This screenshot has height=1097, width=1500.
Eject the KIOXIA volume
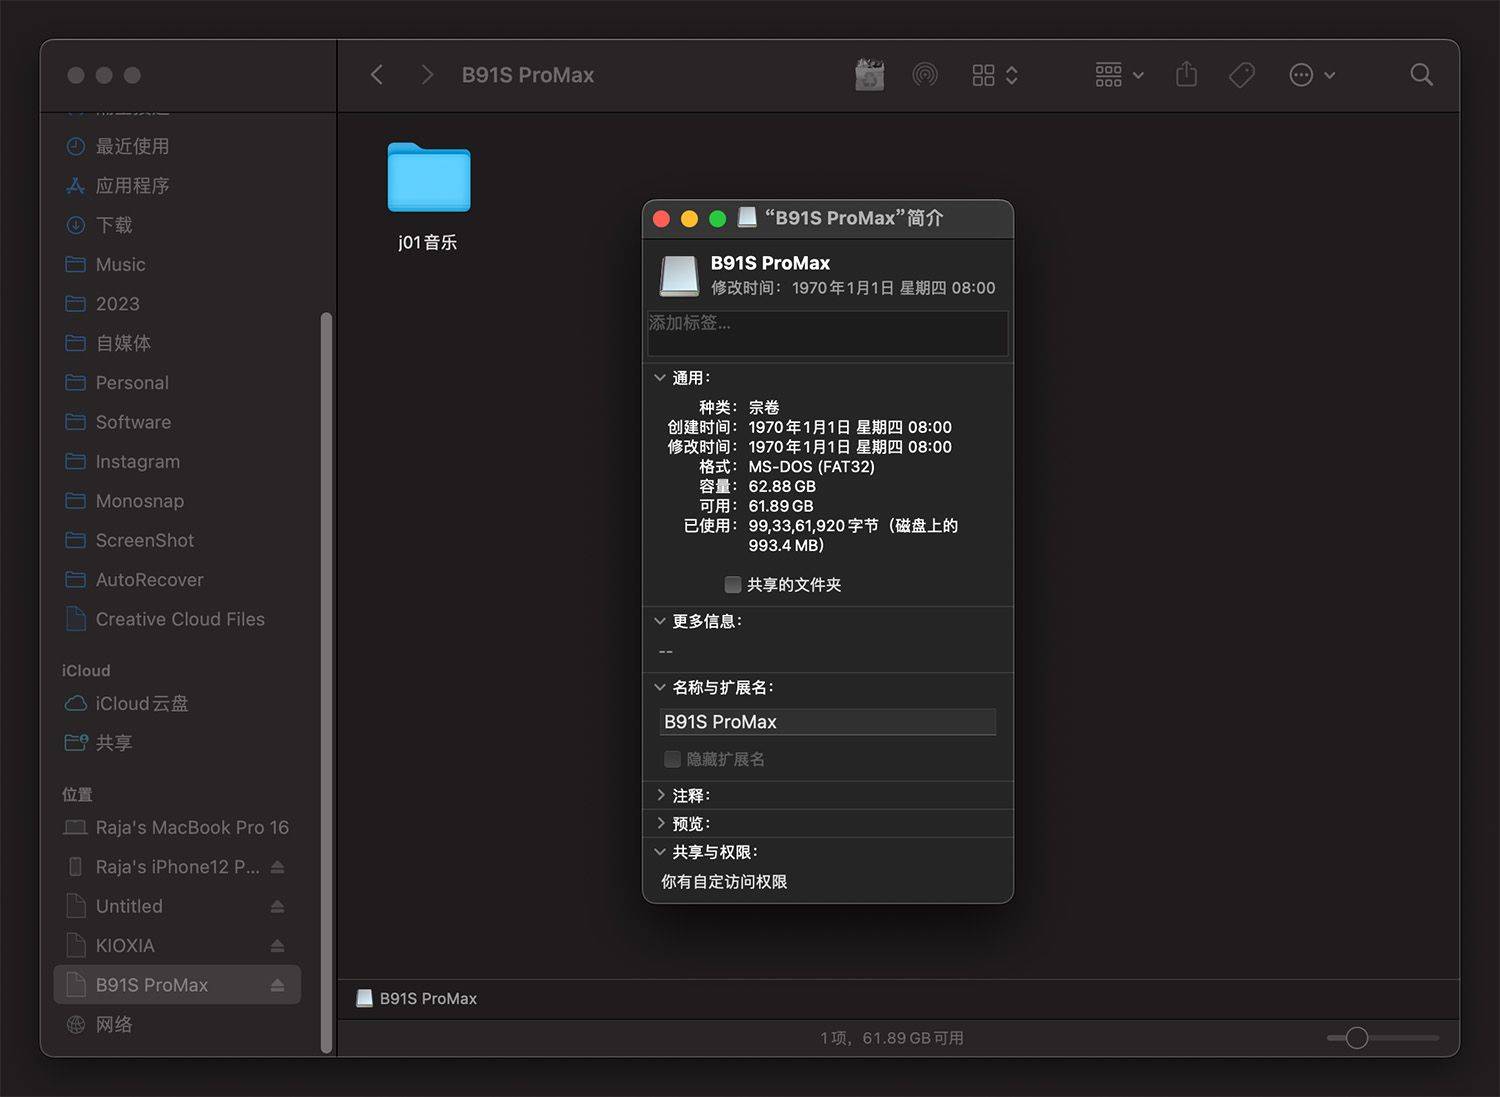(278, 946)
